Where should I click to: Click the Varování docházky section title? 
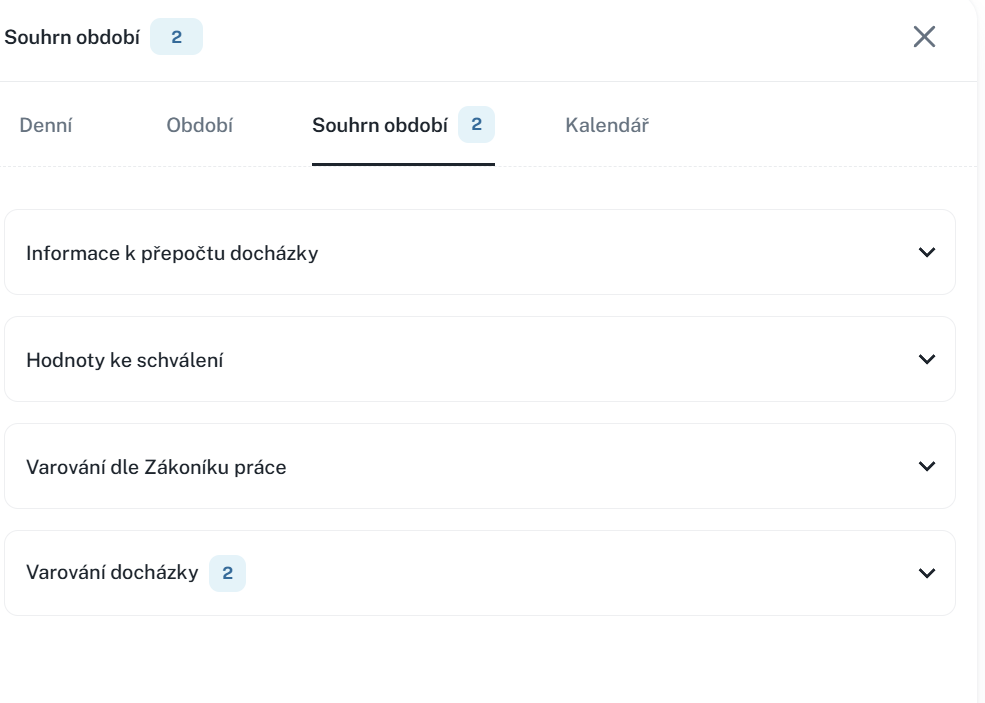click(x=112, y=573)
